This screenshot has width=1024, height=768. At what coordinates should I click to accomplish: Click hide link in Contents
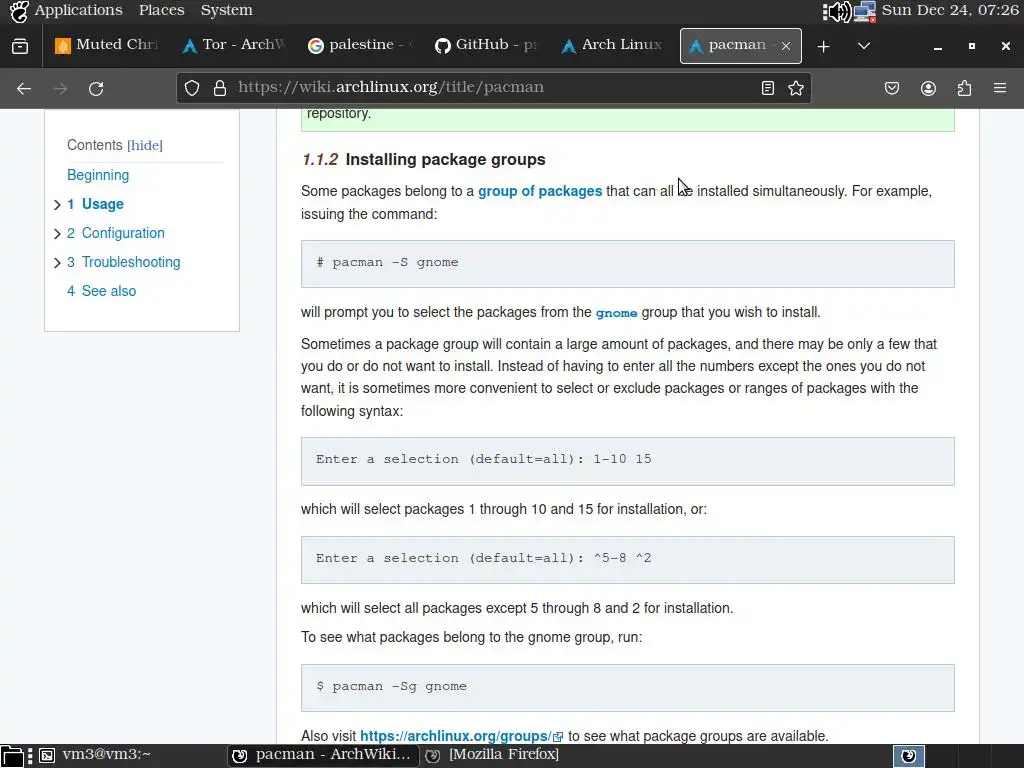click(145, 145)
